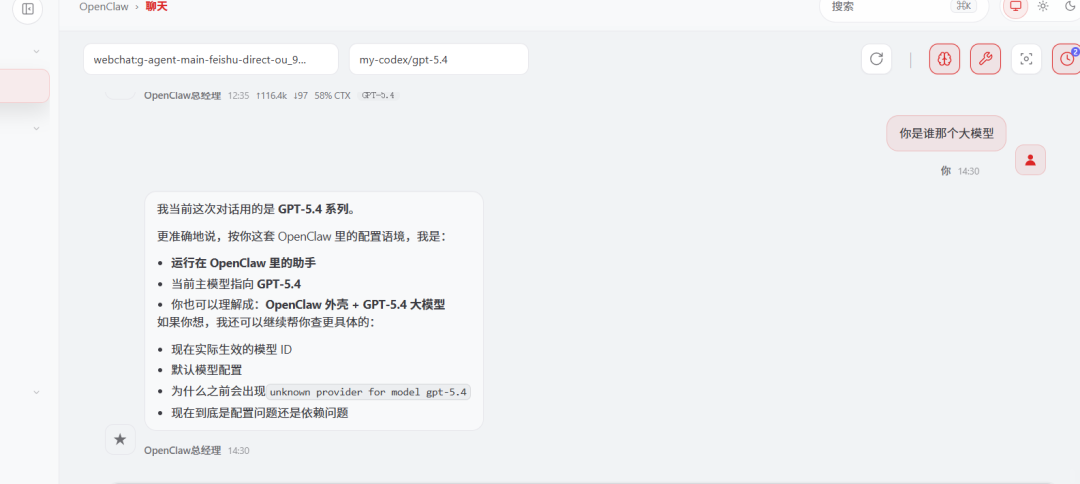Click the line 如果你想,我还可以继续帮你查更具体的

(266, 322)
